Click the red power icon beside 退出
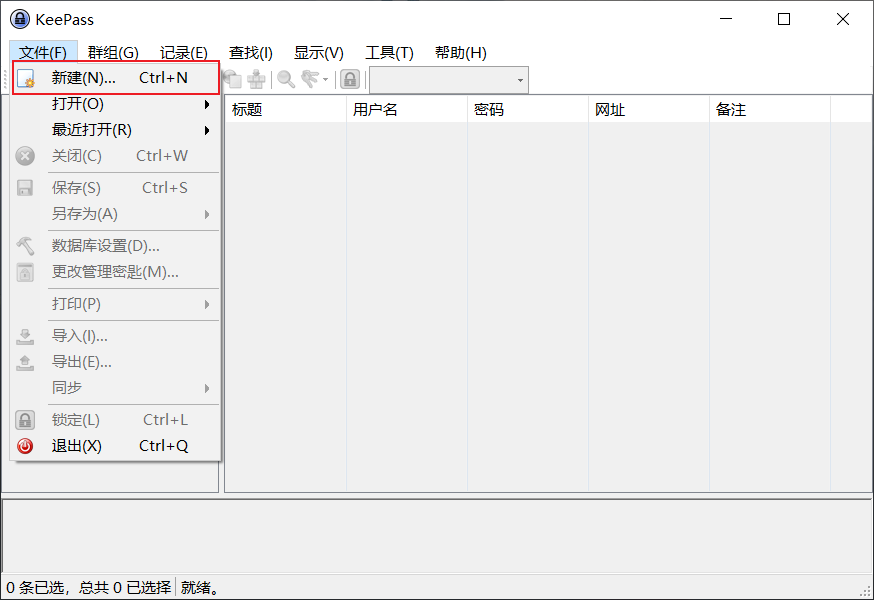 coord(26,446)
